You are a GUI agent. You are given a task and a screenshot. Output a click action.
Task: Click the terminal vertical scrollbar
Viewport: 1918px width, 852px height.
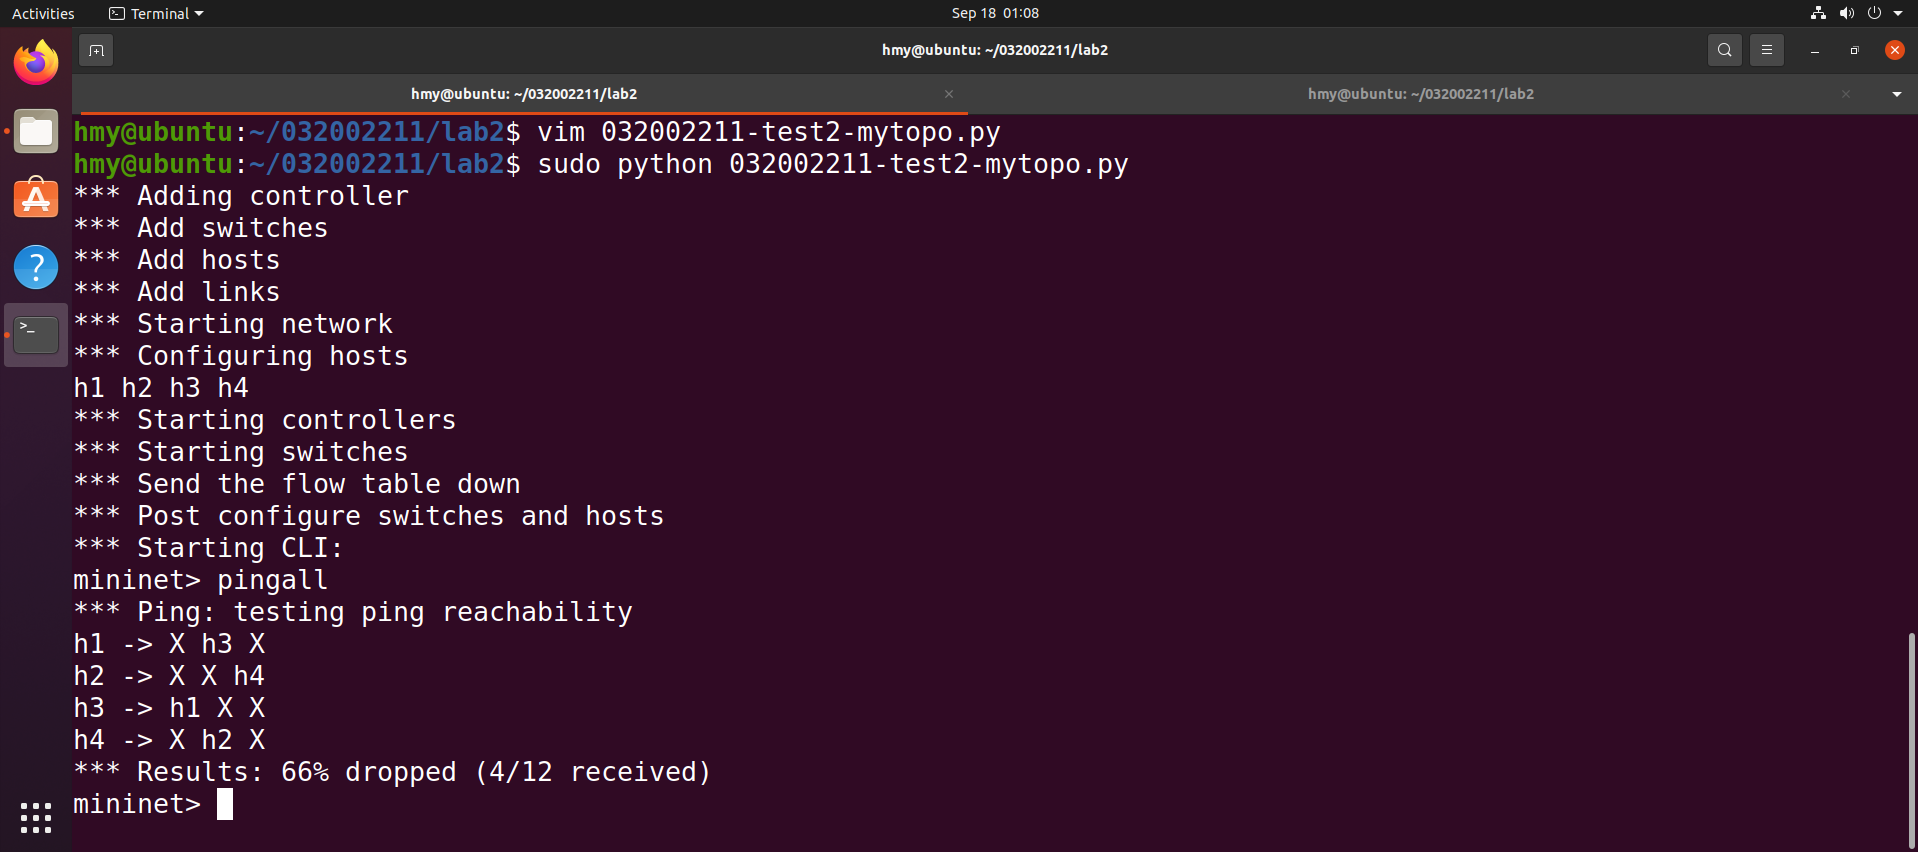pos(1911,740)
